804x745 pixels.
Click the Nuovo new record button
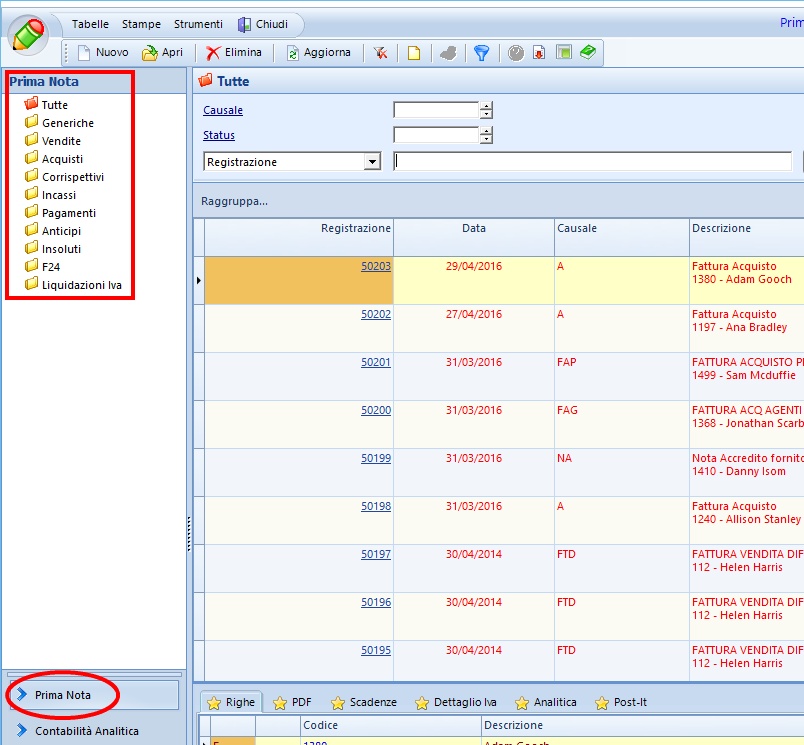click(x=102, y=53)
